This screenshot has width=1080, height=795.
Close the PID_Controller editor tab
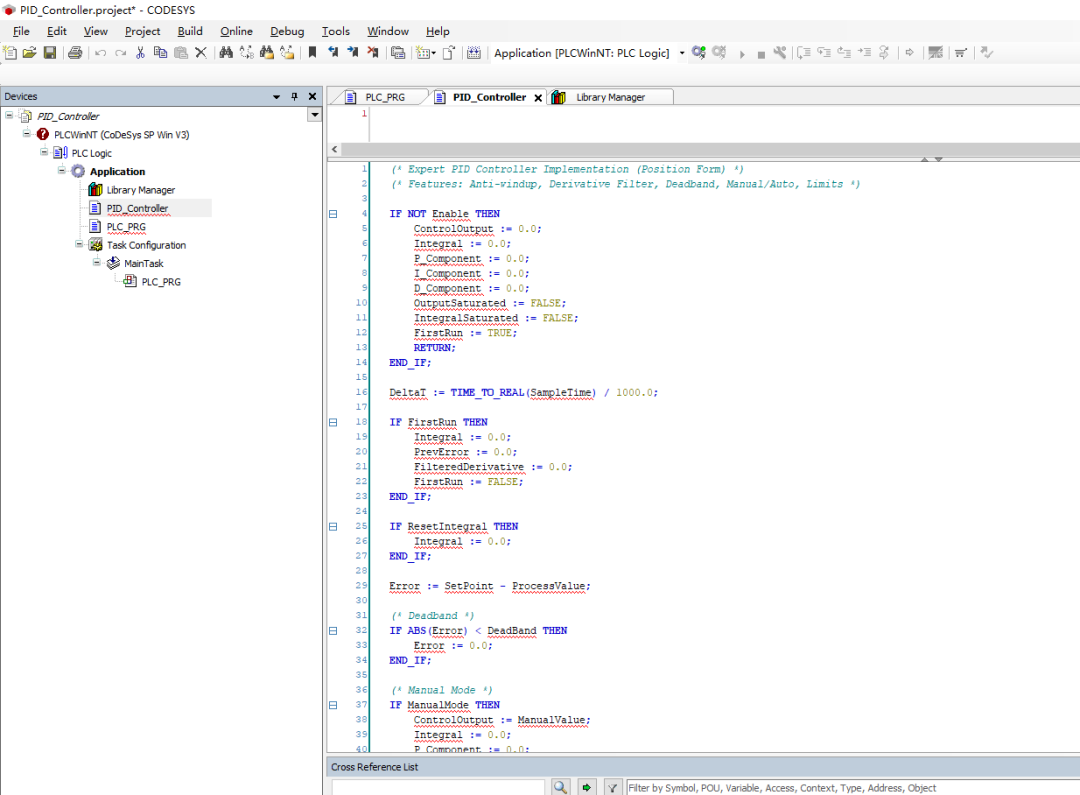[x=537, y=98]
